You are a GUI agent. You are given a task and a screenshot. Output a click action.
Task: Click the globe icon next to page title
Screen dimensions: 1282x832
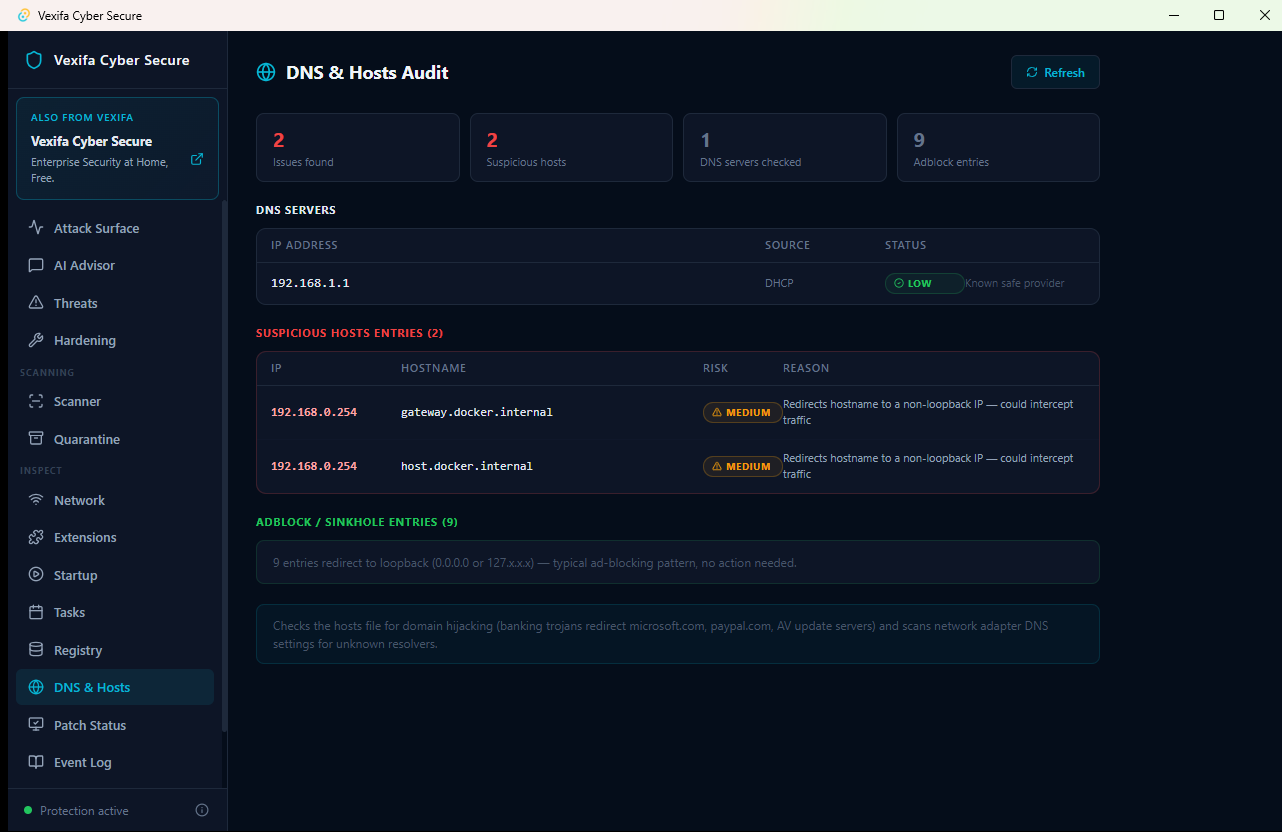266,72
